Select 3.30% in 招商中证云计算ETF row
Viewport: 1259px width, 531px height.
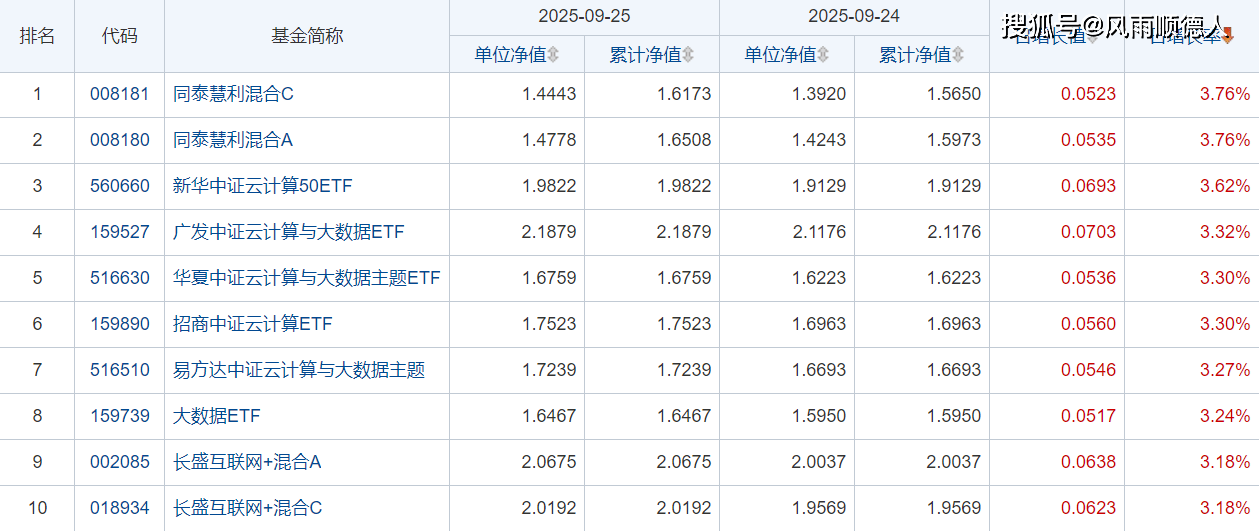[x=1225, y=324]
